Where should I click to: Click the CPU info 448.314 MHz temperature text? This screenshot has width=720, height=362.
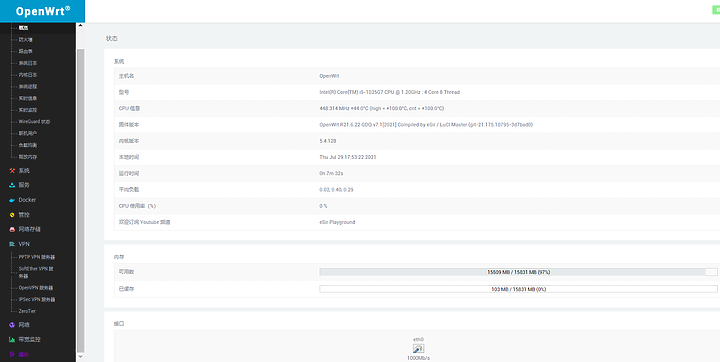(382, 108)
